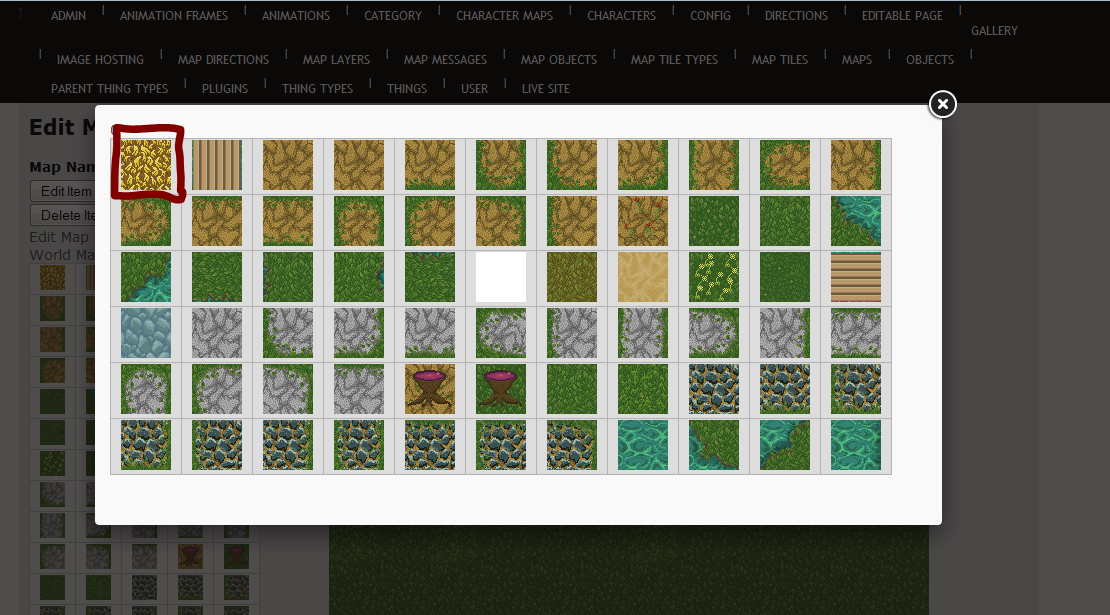Select the golden yellow straw tile
The width and height of the screenshot is (1110, 615).
point(146,165)
